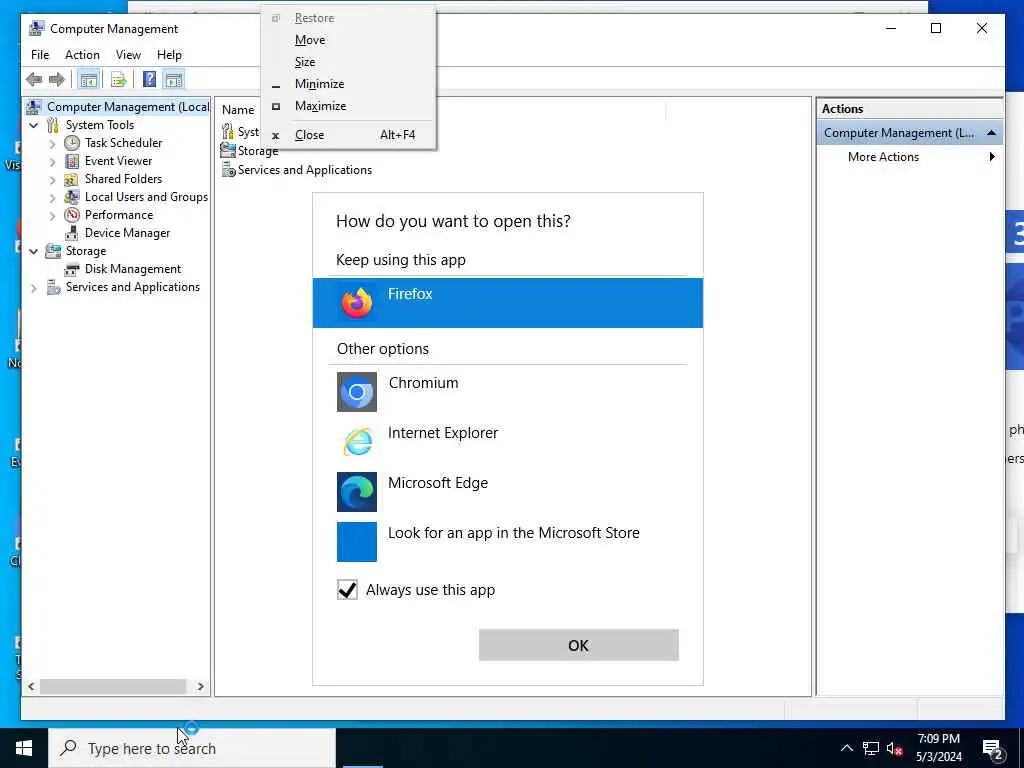The width and height of the screenshot is (1024, 768).
Task: Select Look for an app in Microsoft Store
Action: click(508, 541)
